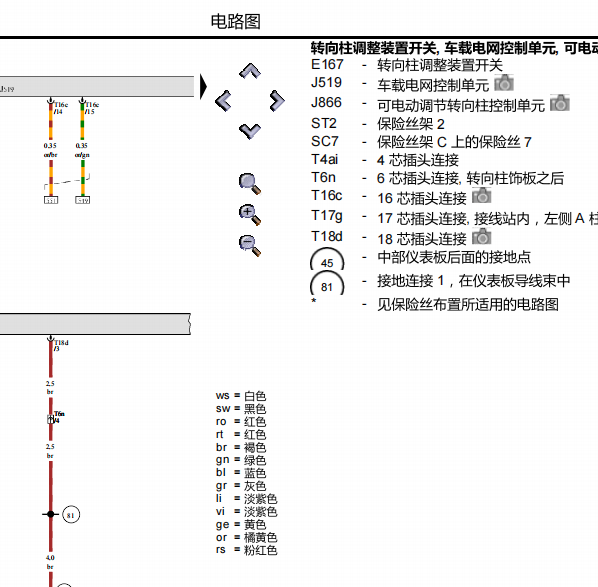The height and width of the screenshot is (587, 598).
Task: Click legend entry T6n
Action: click(x=437, y=178)
